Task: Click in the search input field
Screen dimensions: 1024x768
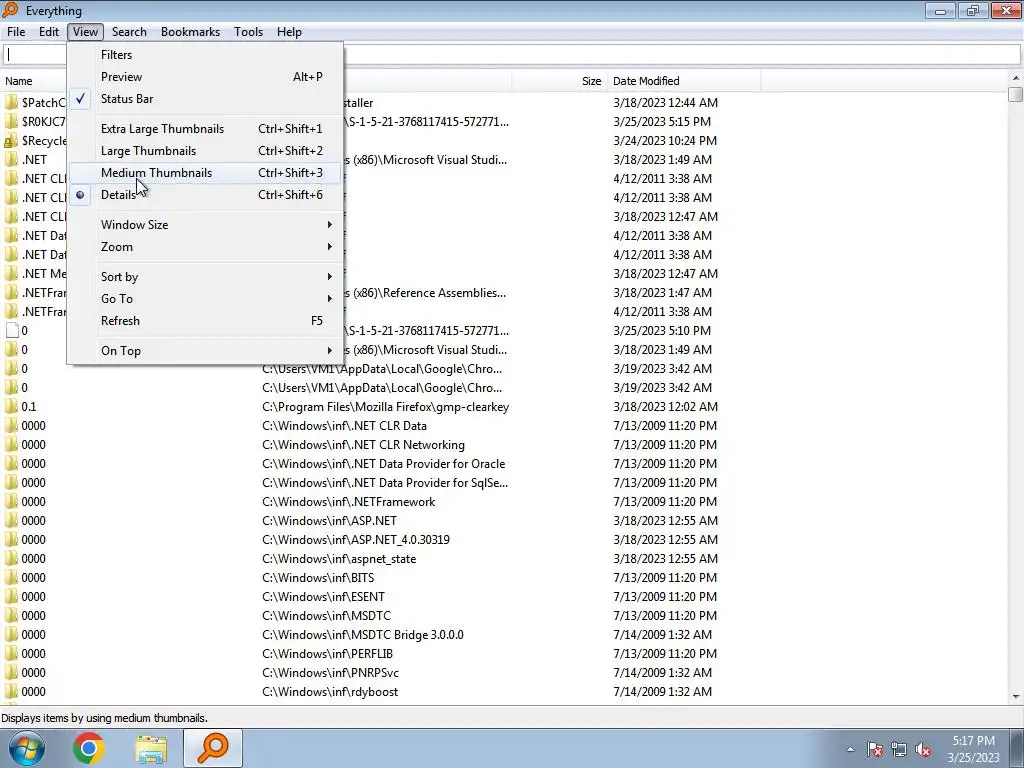Action: point(681,55)
